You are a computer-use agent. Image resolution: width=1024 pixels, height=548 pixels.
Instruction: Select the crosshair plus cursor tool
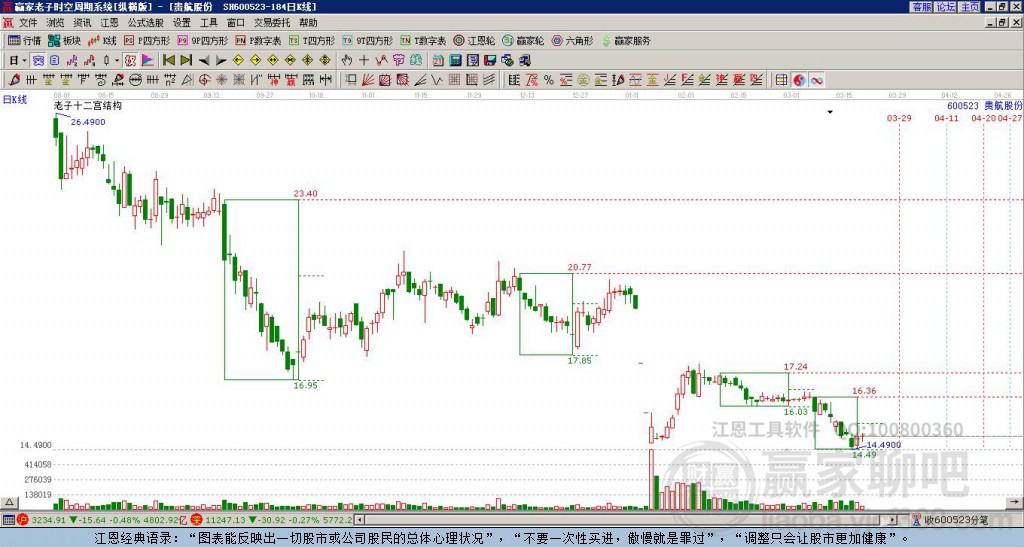[364, 61]
